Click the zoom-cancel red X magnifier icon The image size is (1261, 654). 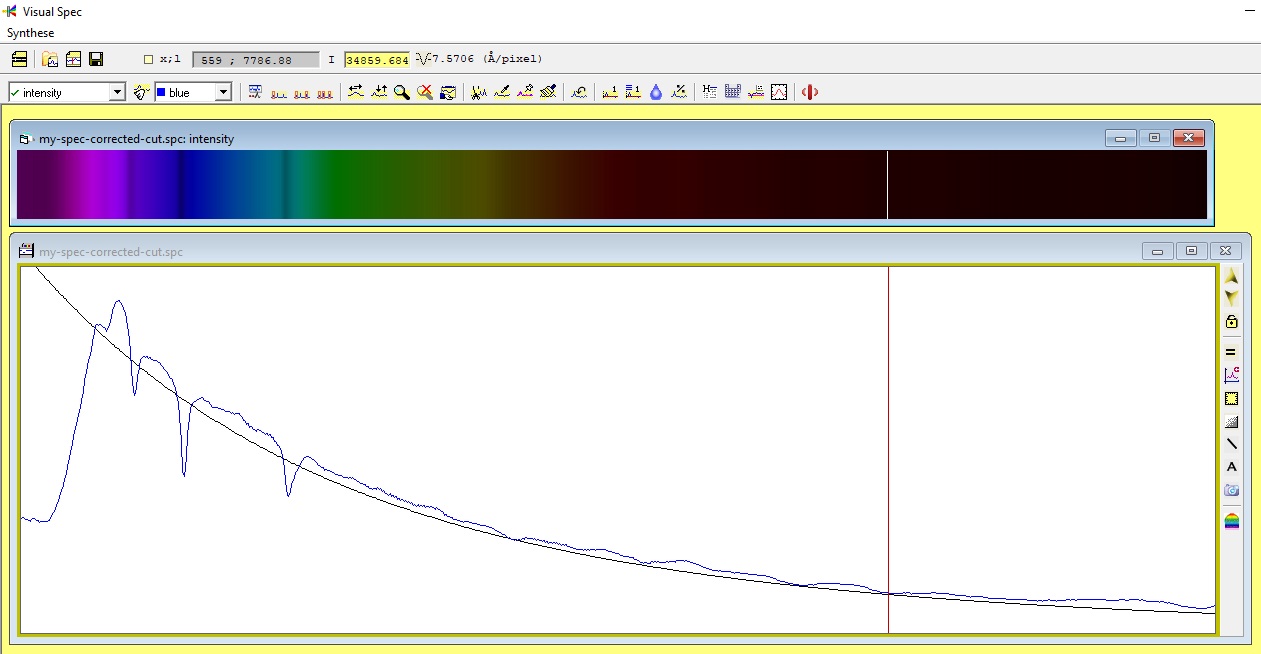pos(425,92)
